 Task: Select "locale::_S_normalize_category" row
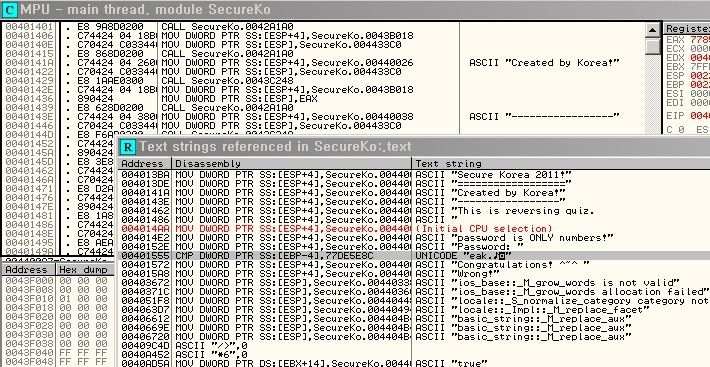414,301
